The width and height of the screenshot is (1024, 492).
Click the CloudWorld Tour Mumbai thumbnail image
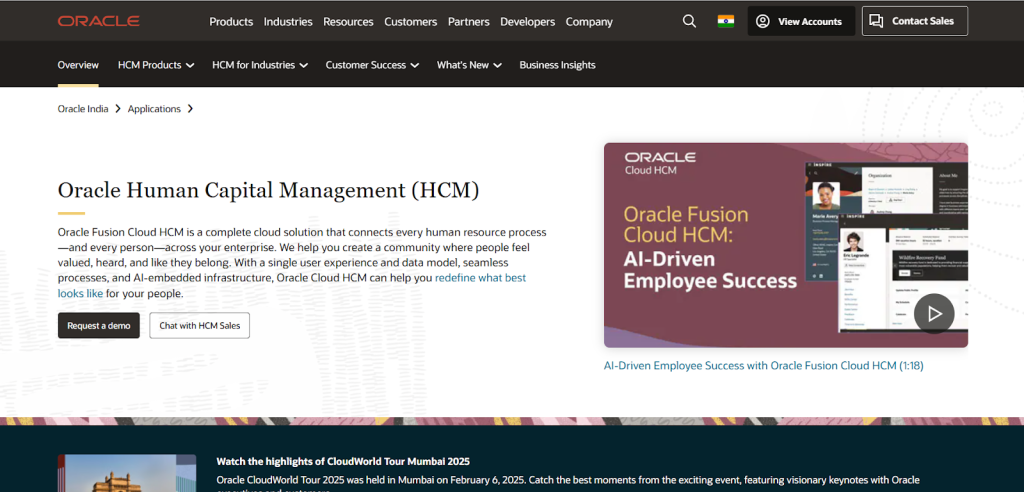[x=127, y=473]
